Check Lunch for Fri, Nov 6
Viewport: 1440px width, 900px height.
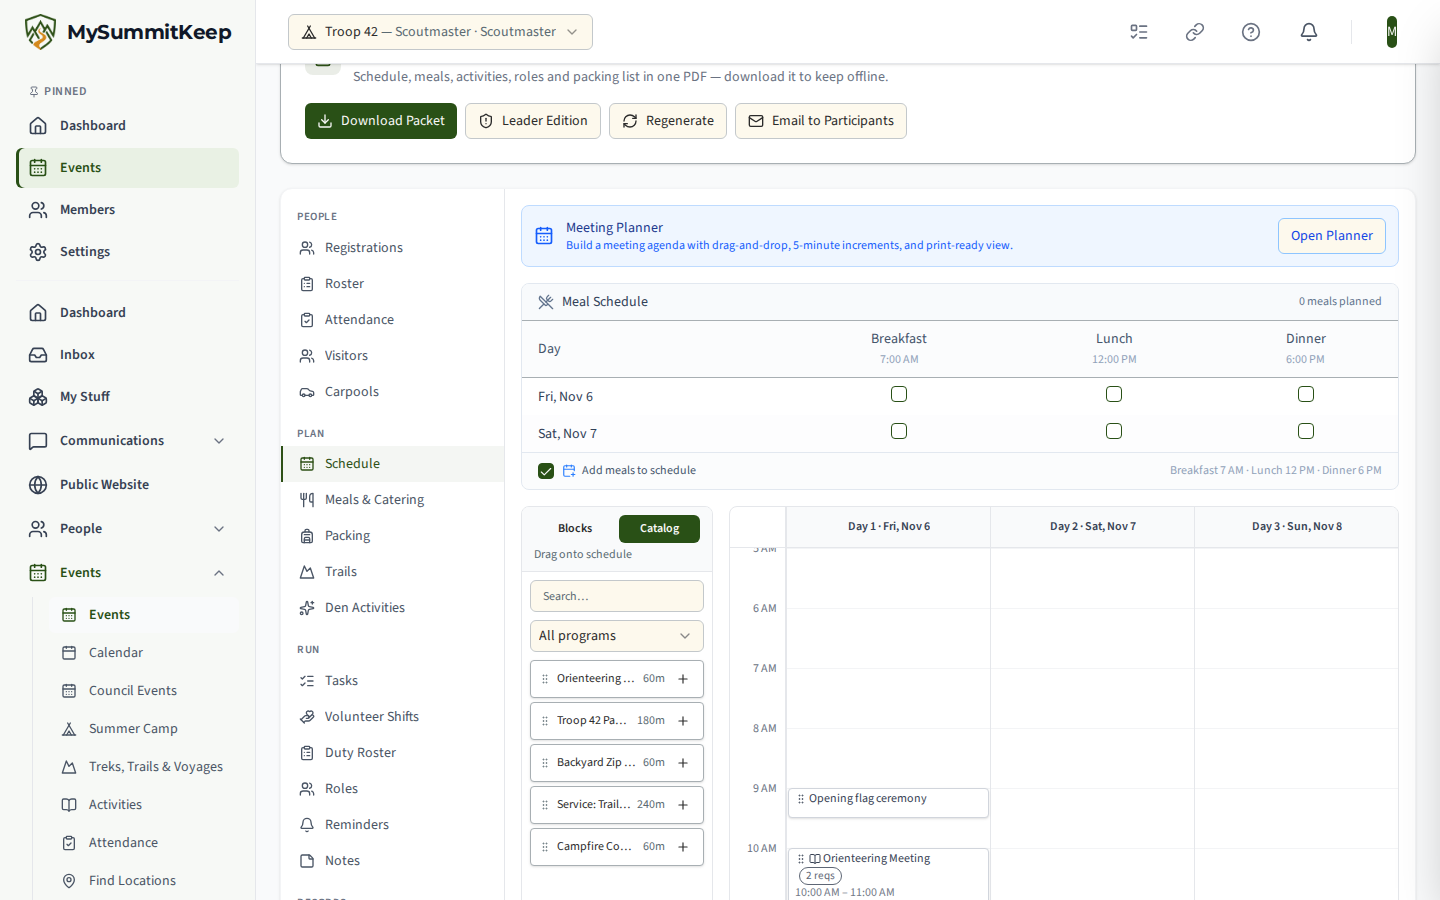click(x=1114, y=394)
